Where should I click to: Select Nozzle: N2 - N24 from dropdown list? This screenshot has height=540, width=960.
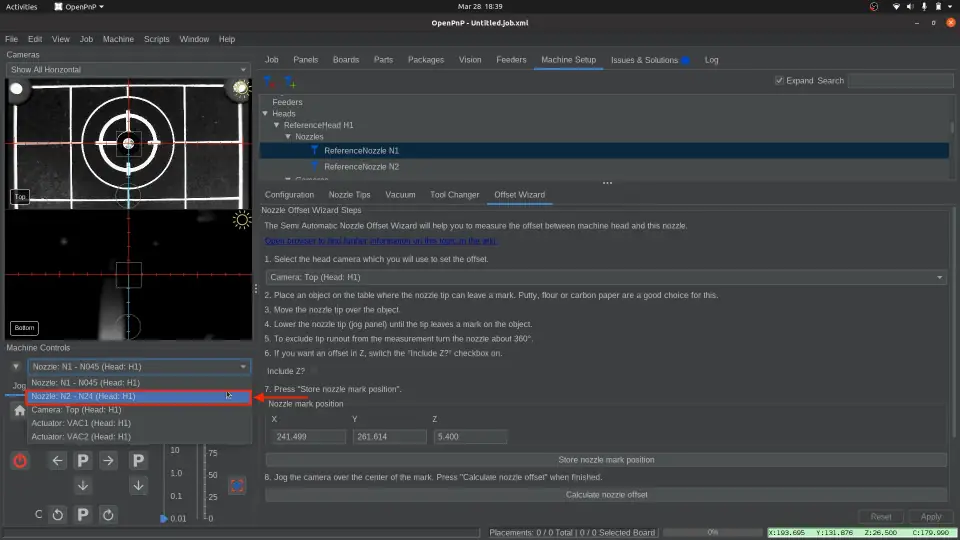coord(138,396)
